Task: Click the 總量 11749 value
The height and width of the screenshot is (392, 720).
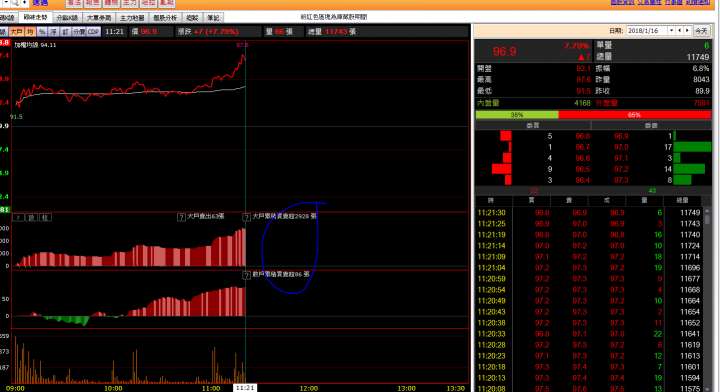Action: click(x=698, y=57)
